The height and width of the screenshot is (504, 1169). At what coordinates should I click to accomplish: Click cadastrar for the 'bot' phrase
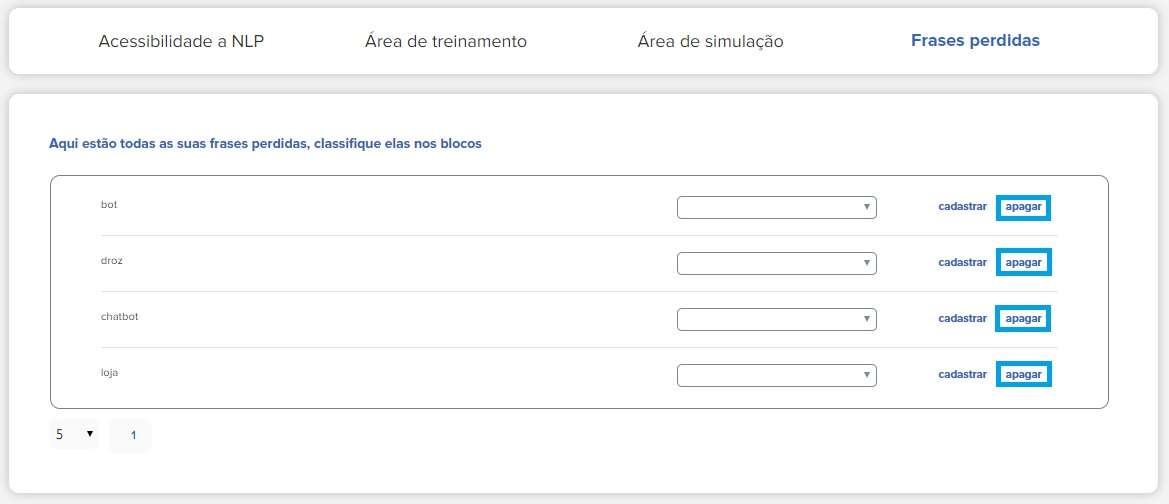(x=962, y=207)
